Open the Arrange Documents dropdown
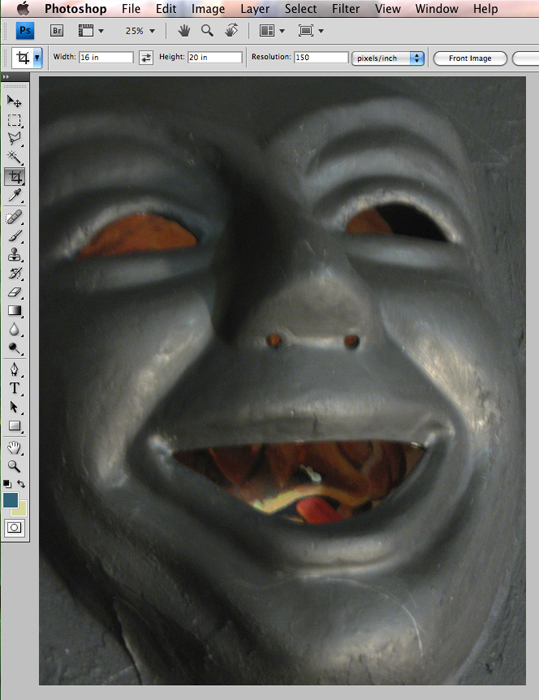 pyautogui.click(x=272, y=30)
